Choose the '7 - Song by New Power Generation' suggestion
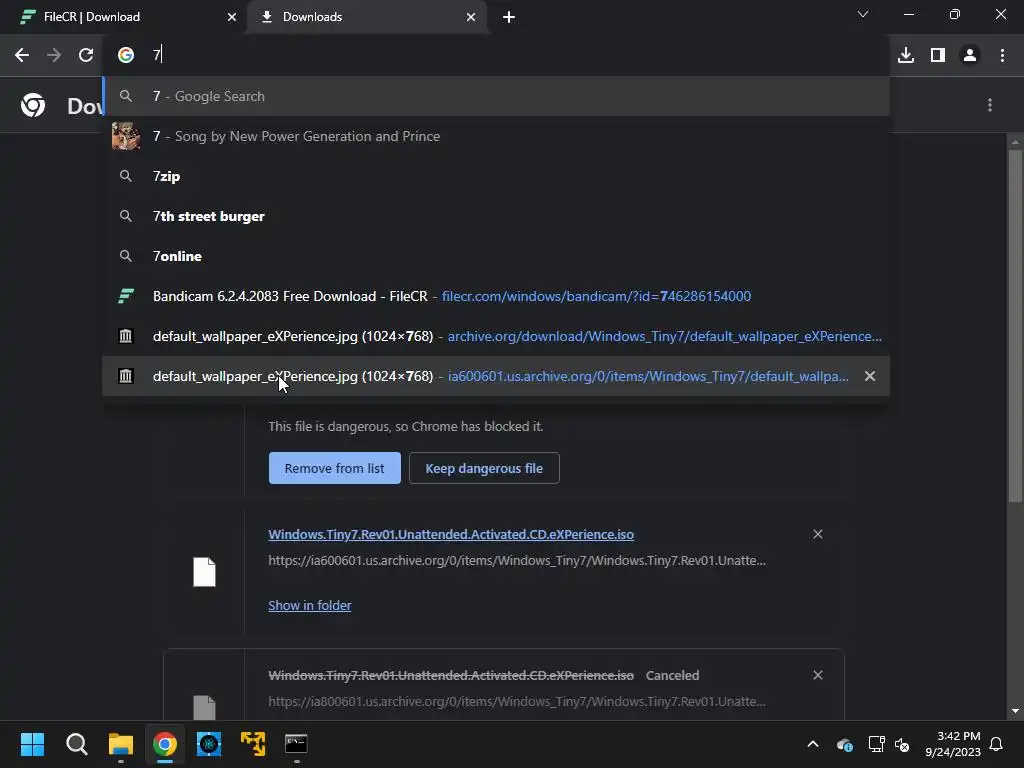Viewport: 1024px width, 768px height. coord(496,136)
